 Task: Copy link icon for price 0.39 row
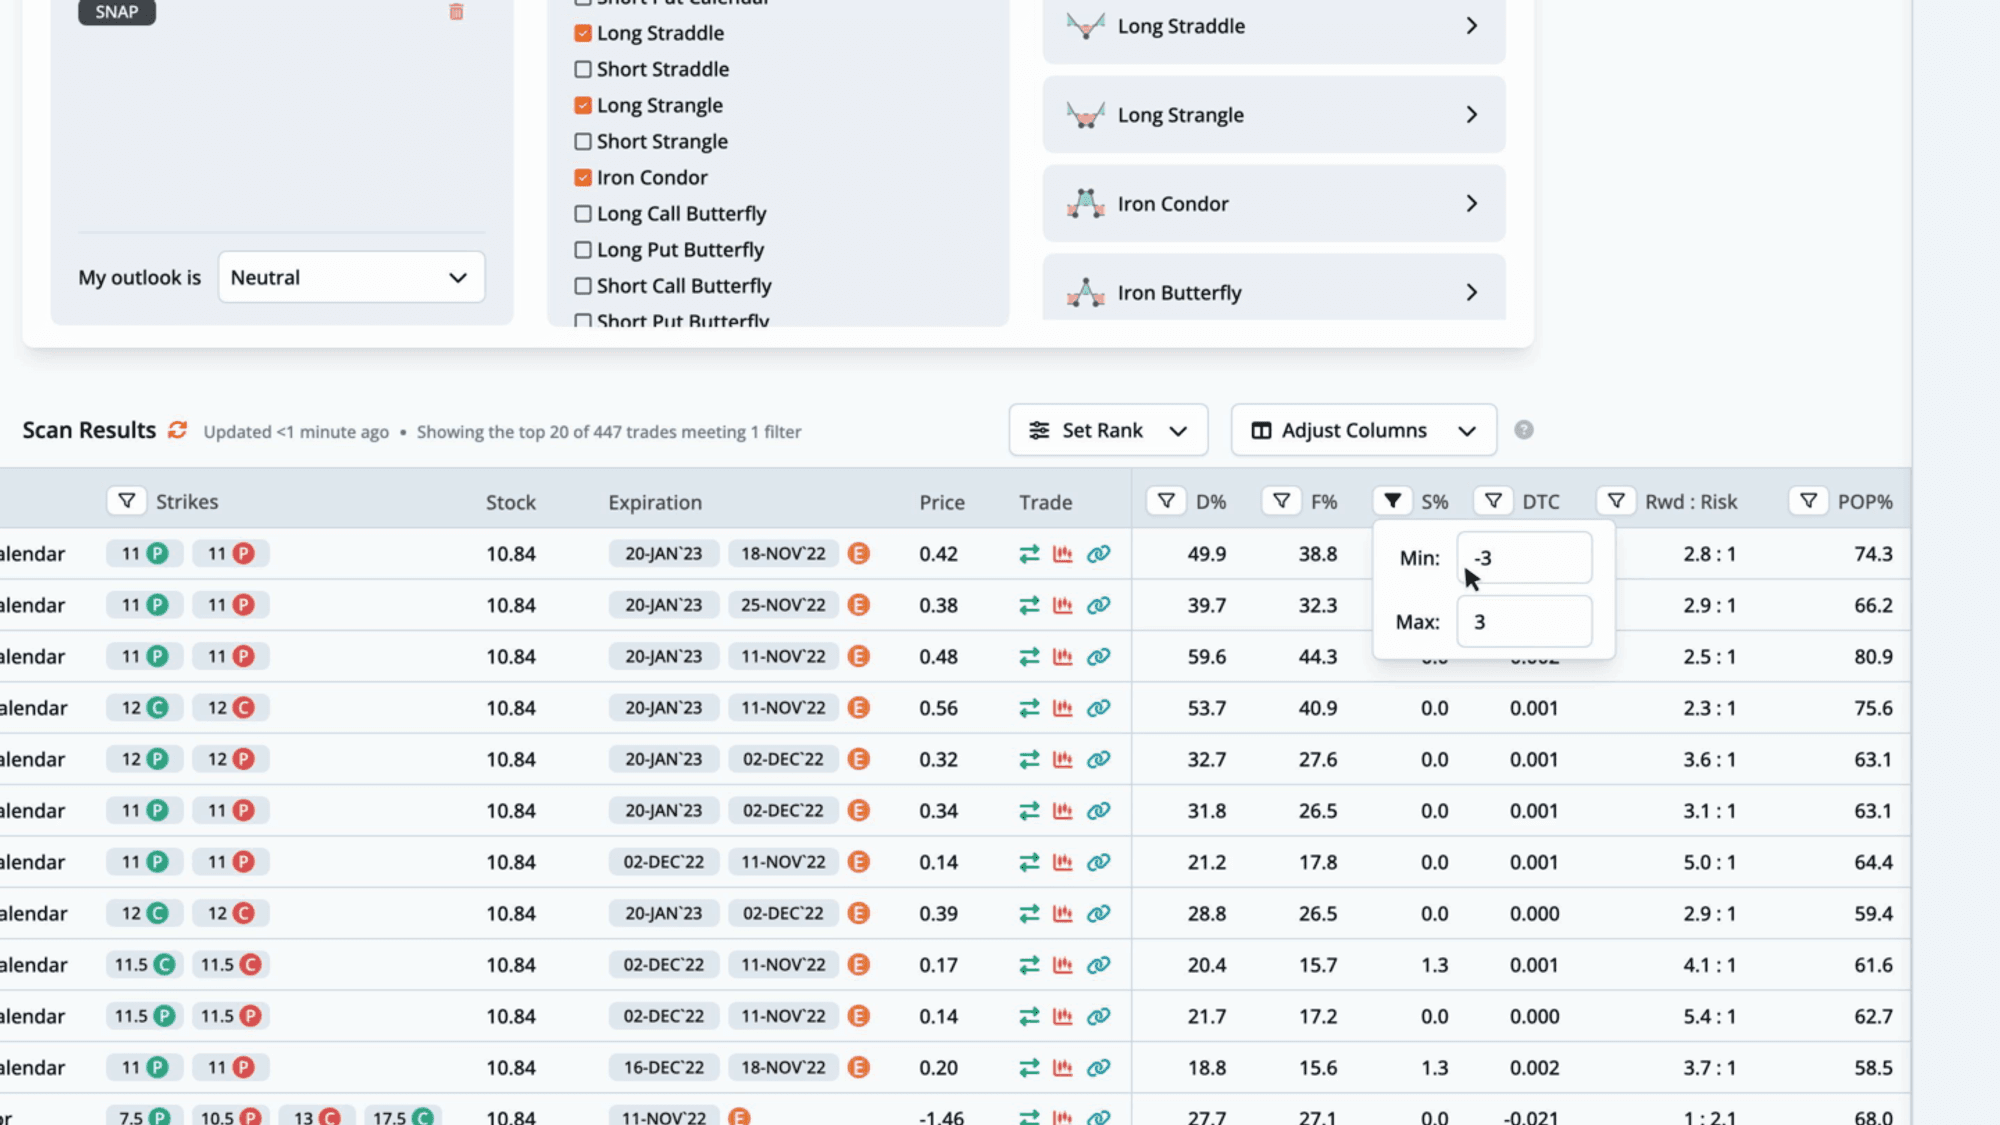point(1098,914)
